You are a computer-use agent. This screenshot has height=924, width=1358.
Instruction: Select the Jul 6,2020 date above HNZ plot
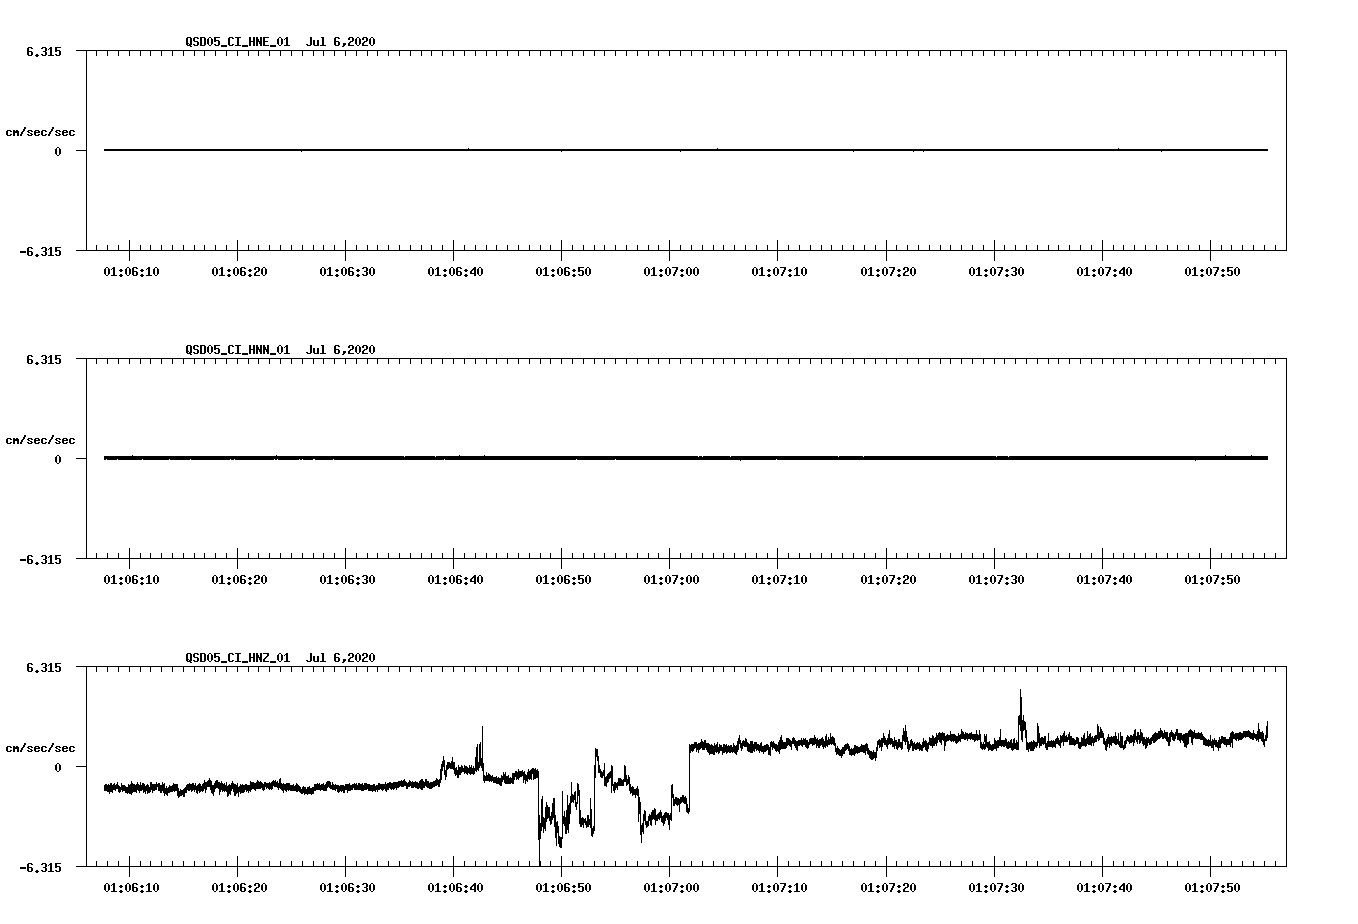click(x=341, y=657)
